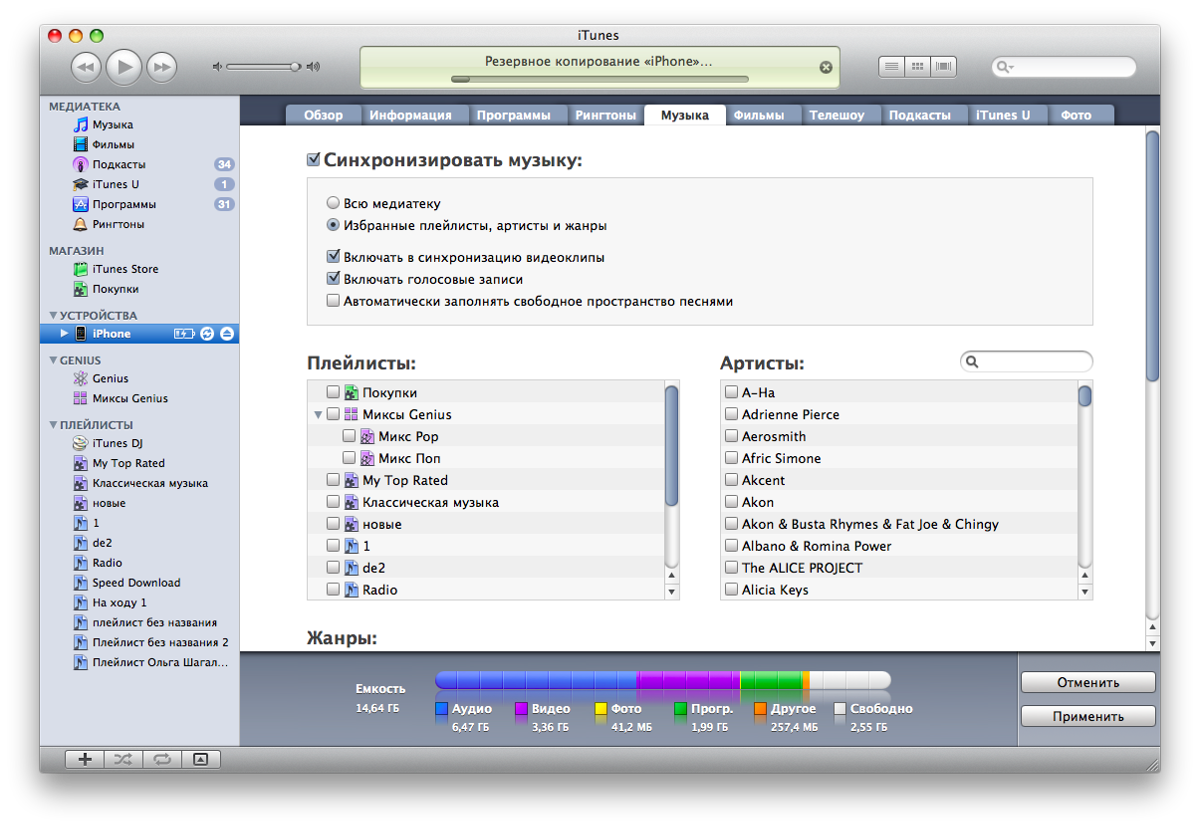Uncheck Включать в синхронизацию видеоклипы
Screen dimensions: 1200x828
[x=333, y=257]
